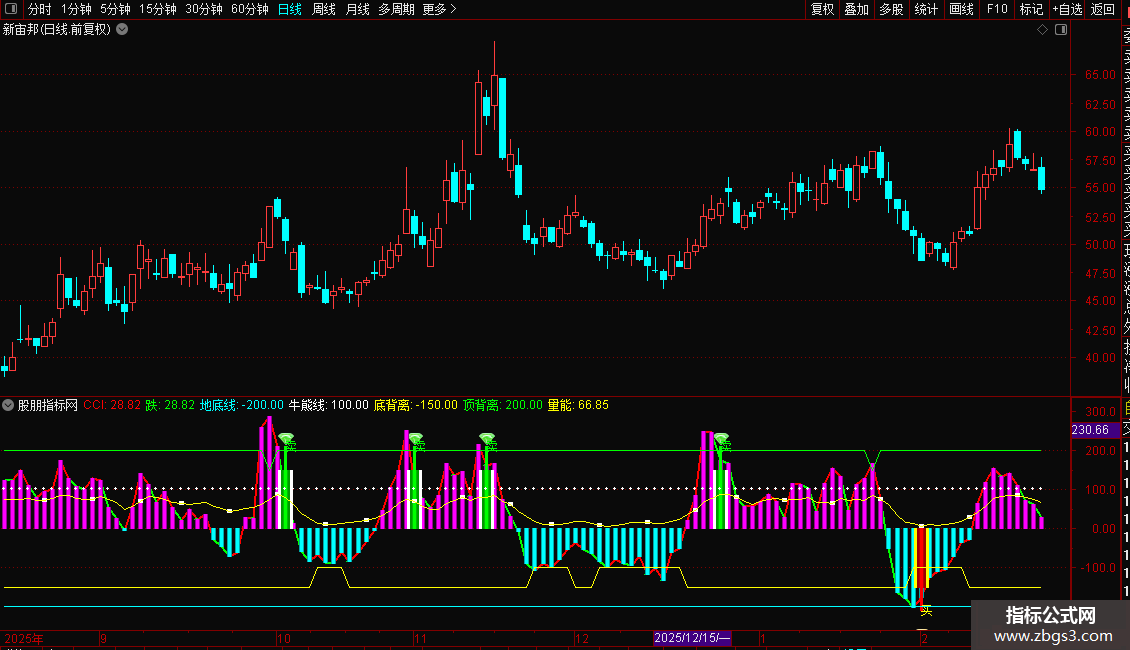Screen dimensions: 1130x650
Task: Select the 60分钟 period tab
Action: (x=250, y=9)
